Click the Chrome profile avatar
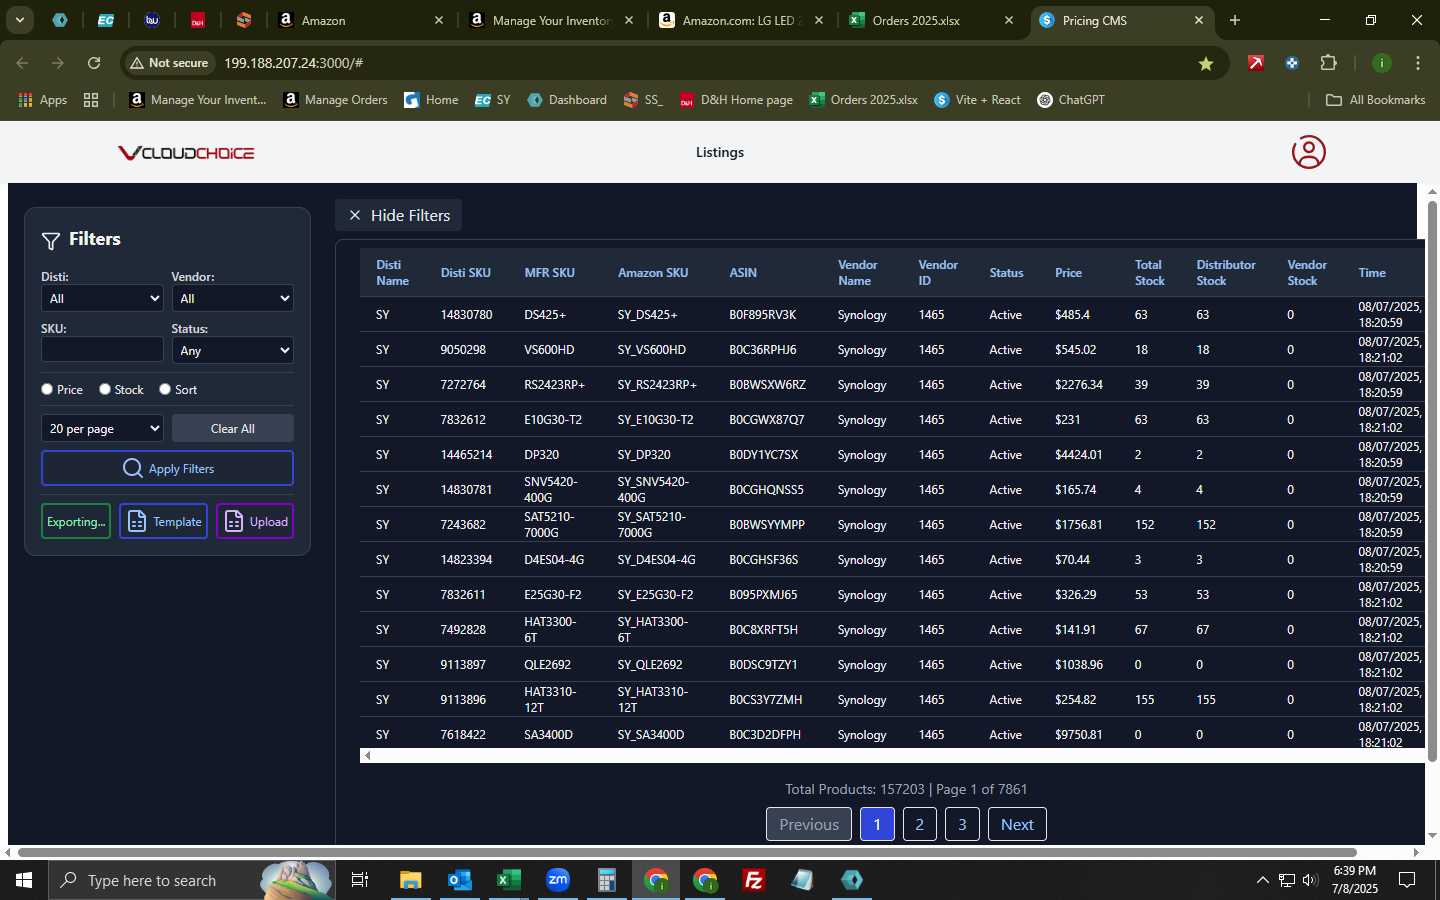 1382,63
